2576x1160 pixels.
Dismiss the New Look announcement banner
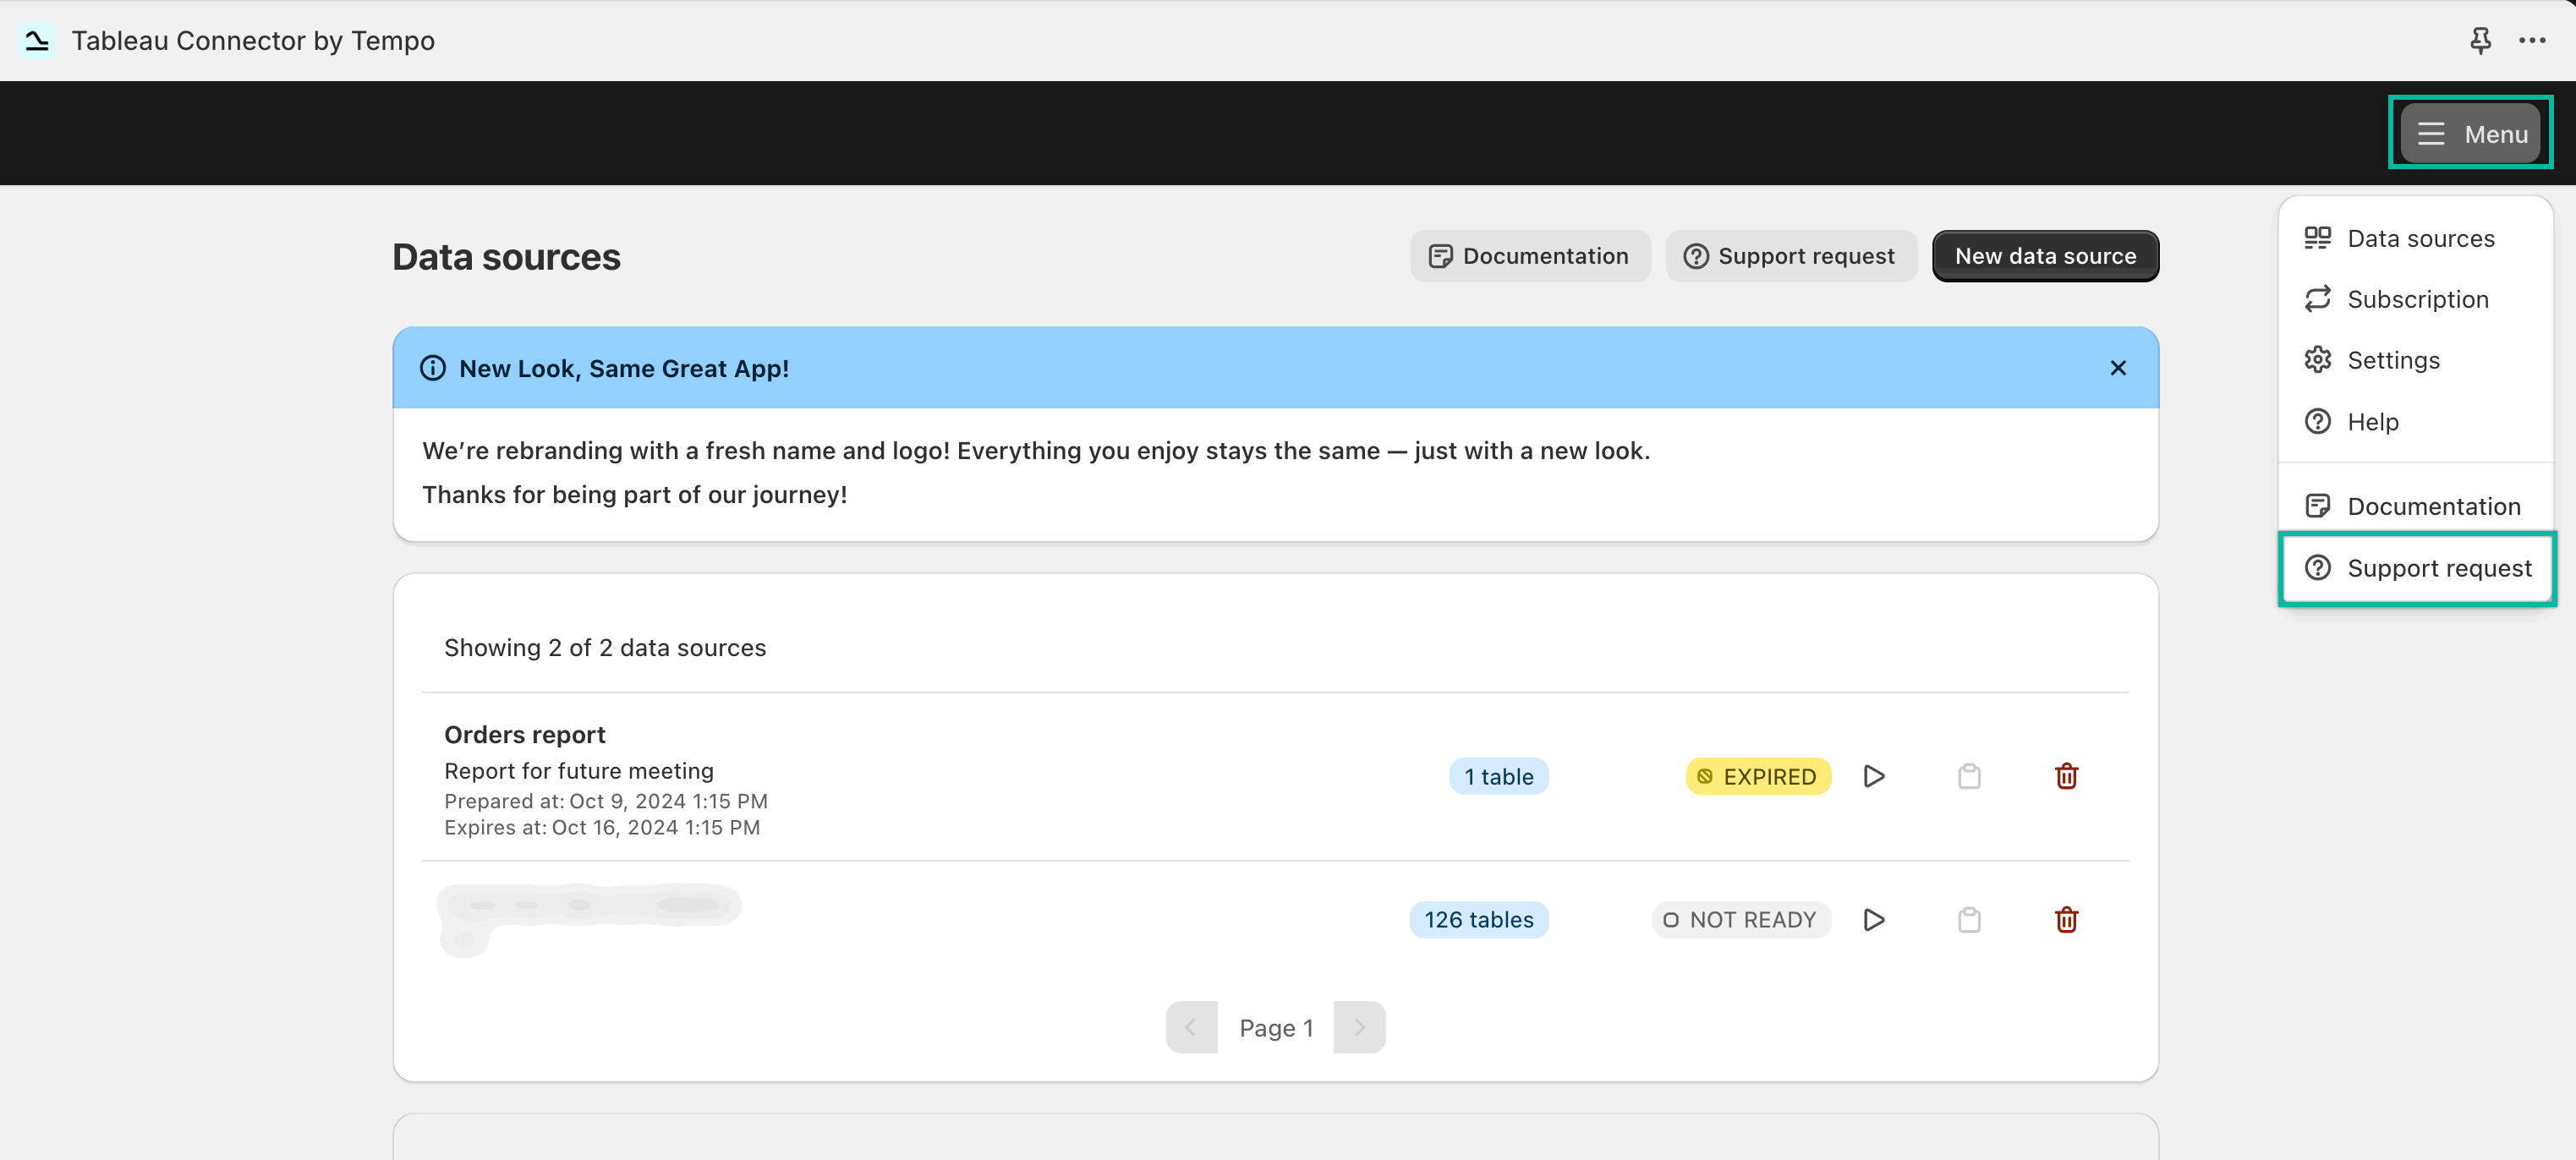click(2118, 367)
